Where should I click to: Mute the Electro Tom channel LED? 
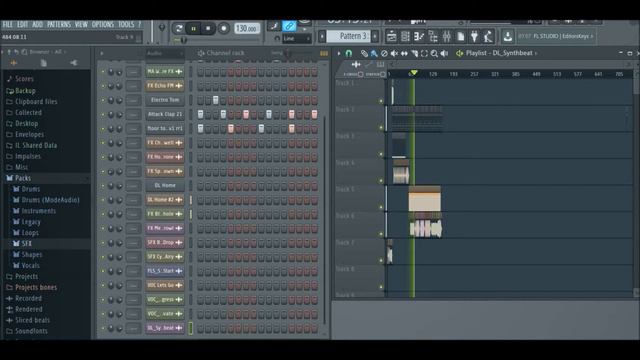pos(103,100)
